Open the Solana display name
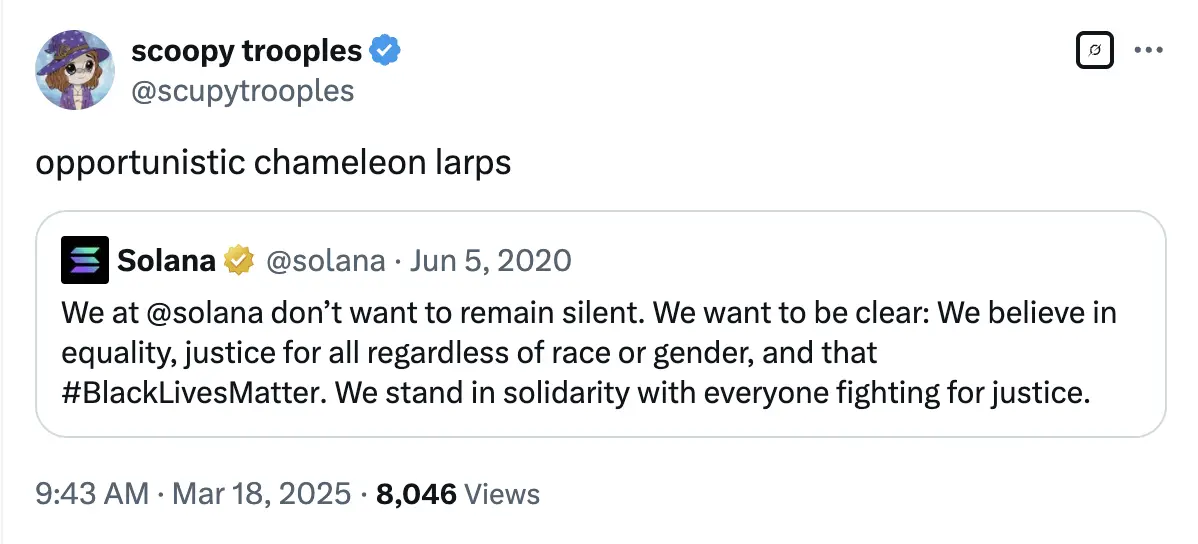The width and height of the screenshot is (1198, 544). tap(166, 261)
